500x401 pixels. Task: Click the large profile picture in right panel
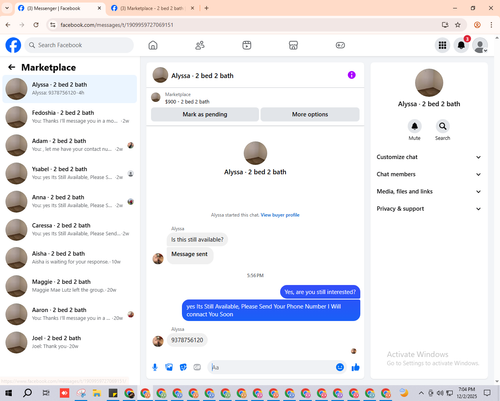429,83
